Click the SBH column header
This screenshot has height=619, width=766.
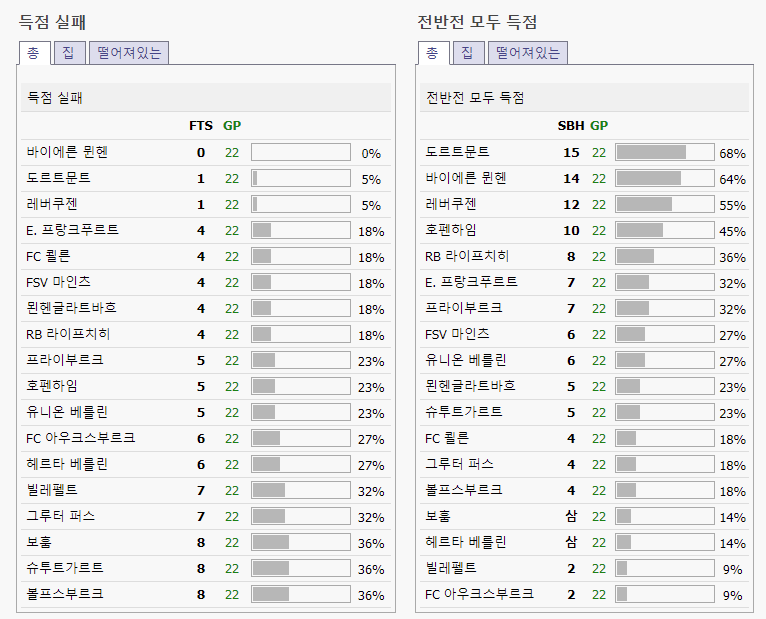click(x=569, y=126)
